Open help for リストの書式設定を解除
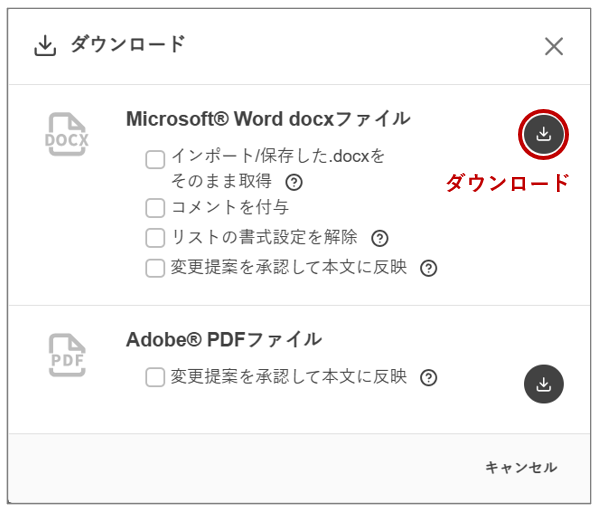The height and width of the screenshot is (511, 602). click(379, 238)
